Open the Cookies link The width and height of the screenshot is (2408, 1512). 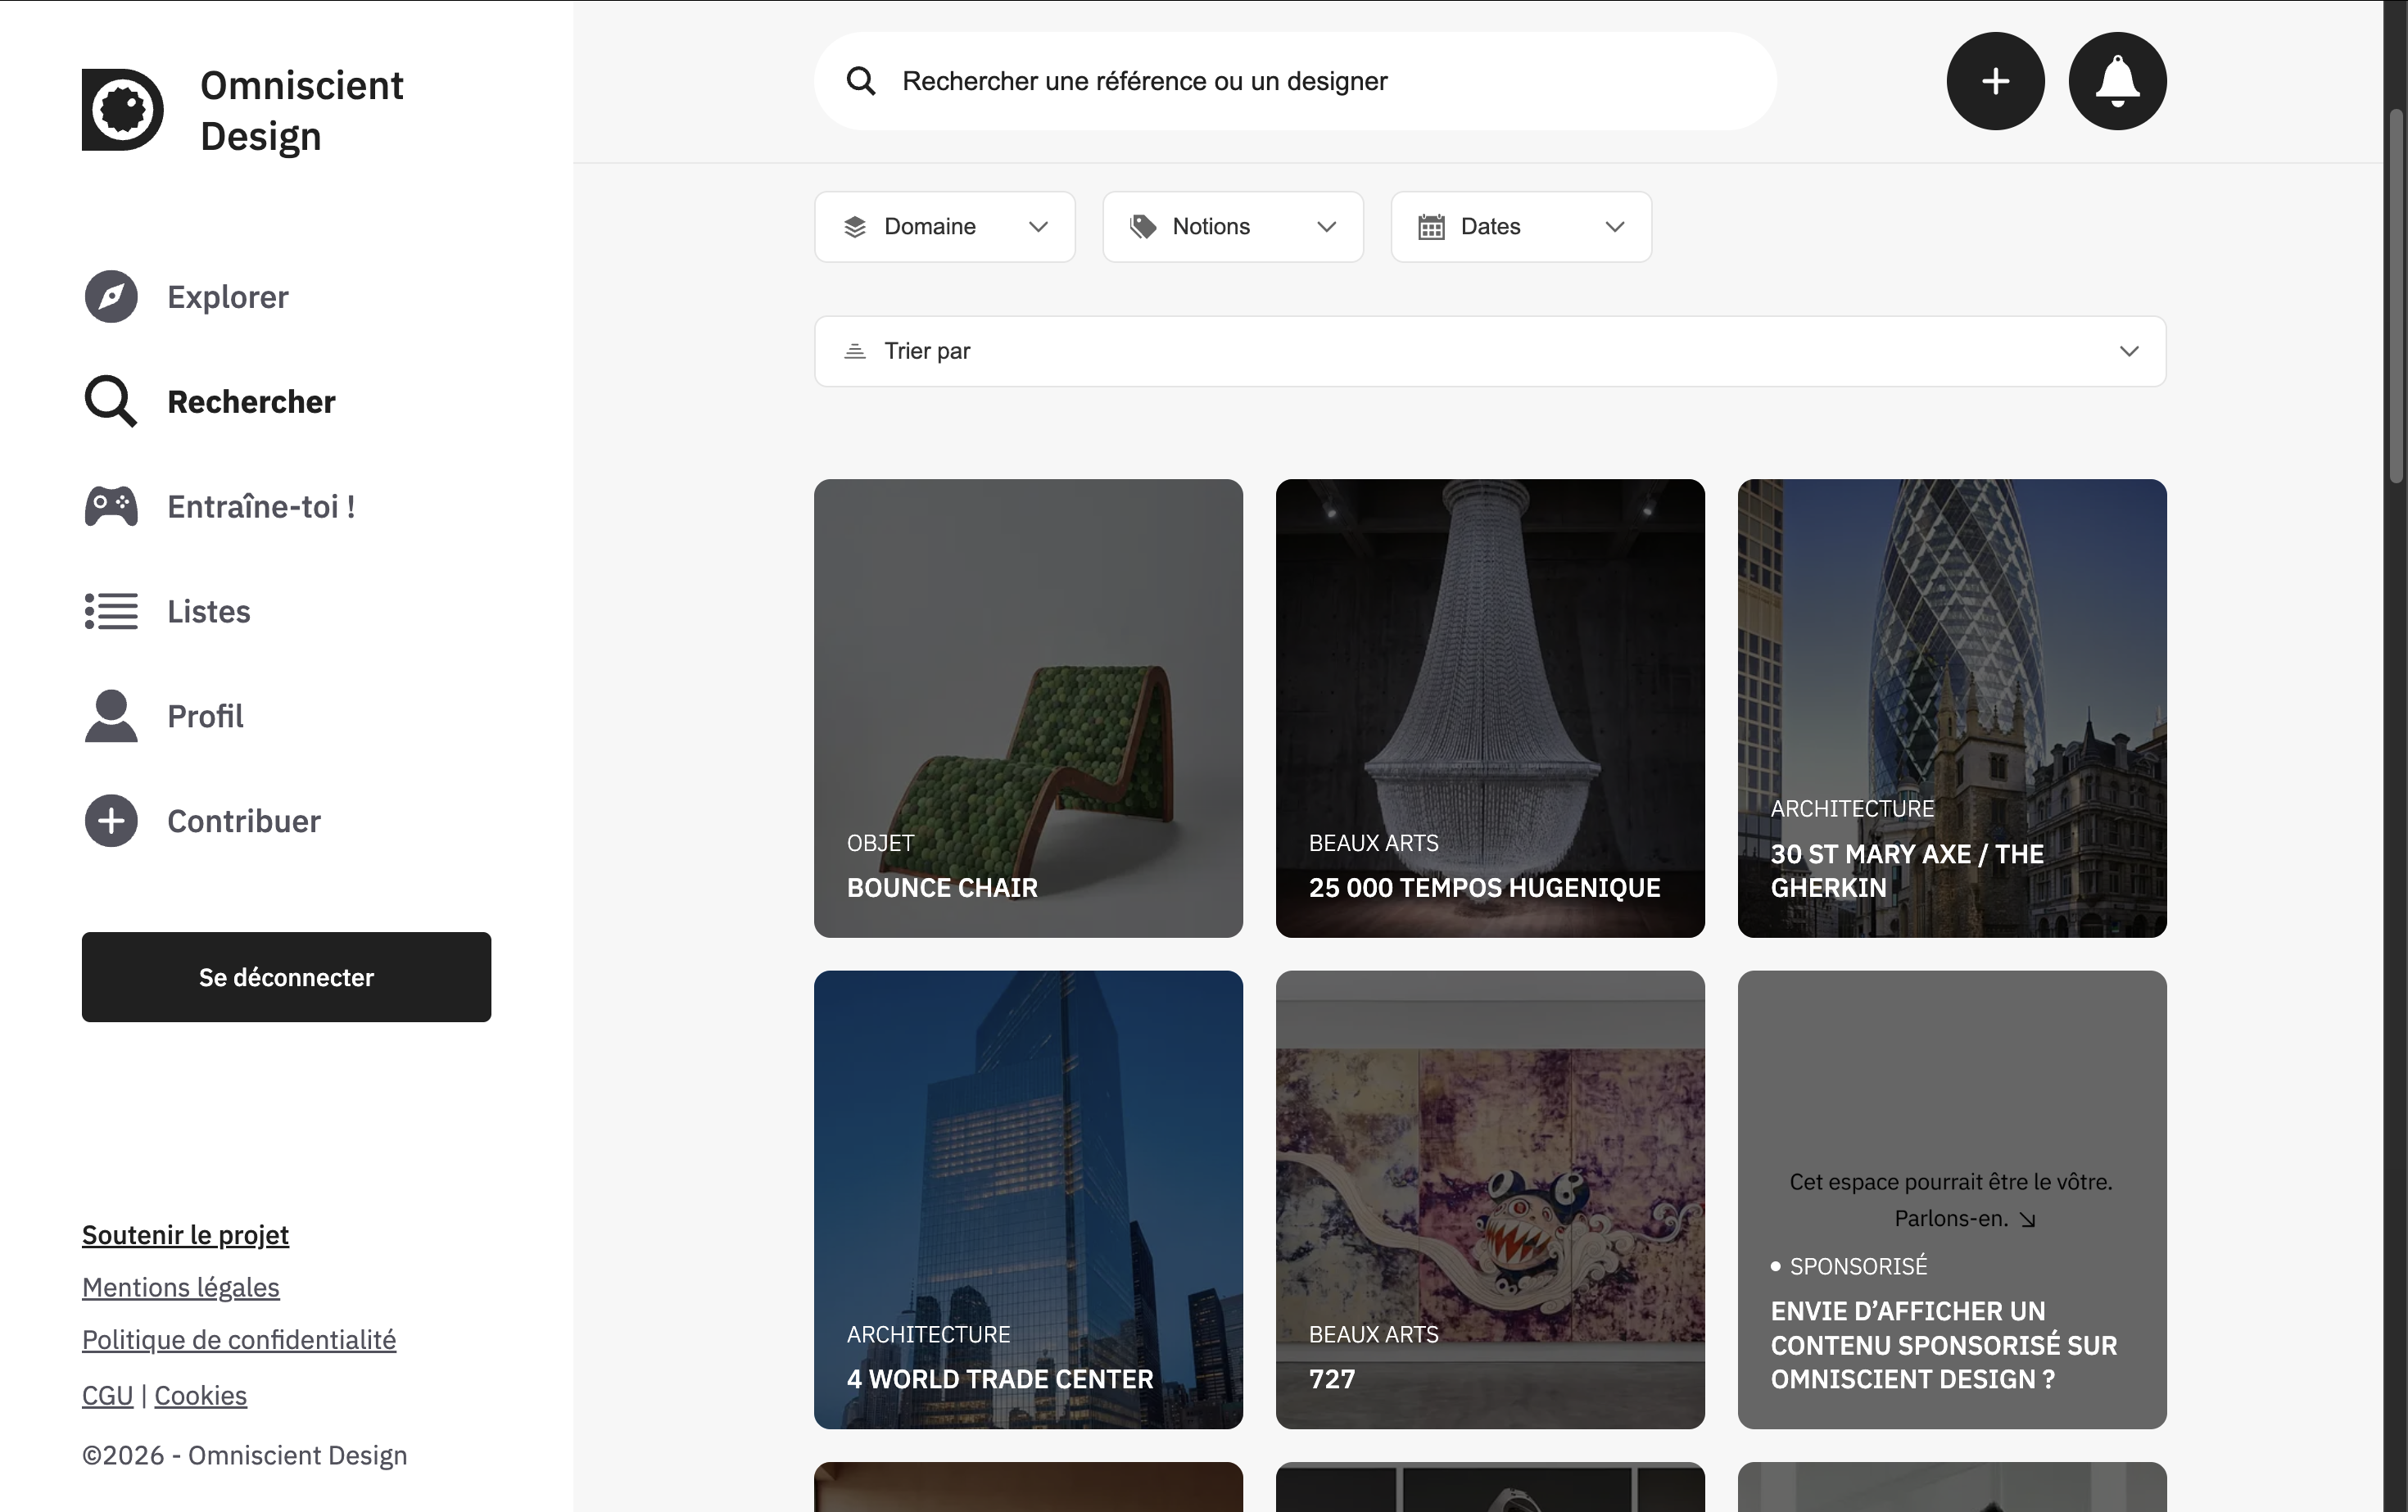click(x=200, y=1395)
